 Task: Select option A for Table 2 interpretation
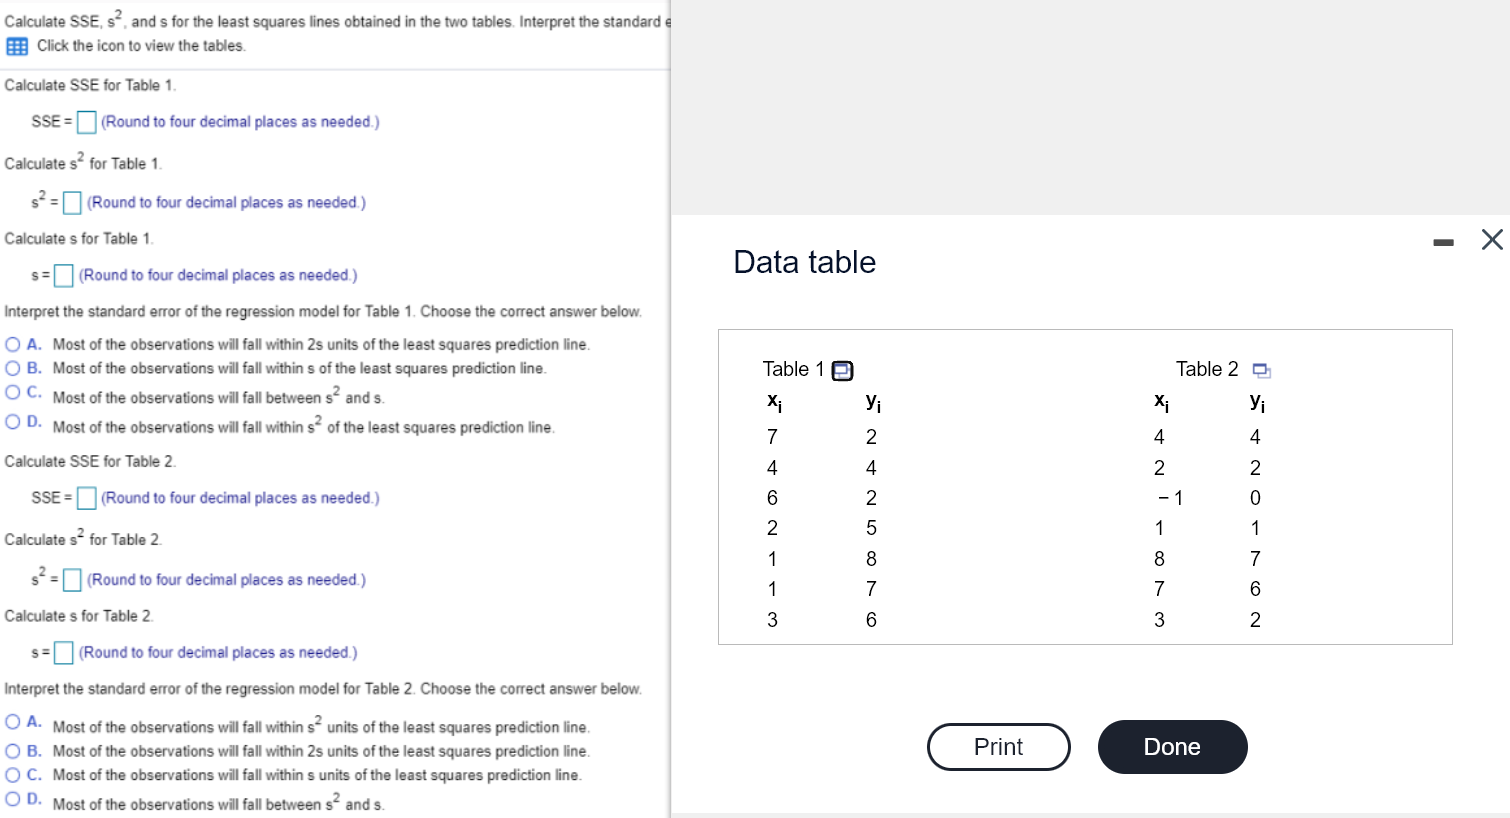click(13, 722)
